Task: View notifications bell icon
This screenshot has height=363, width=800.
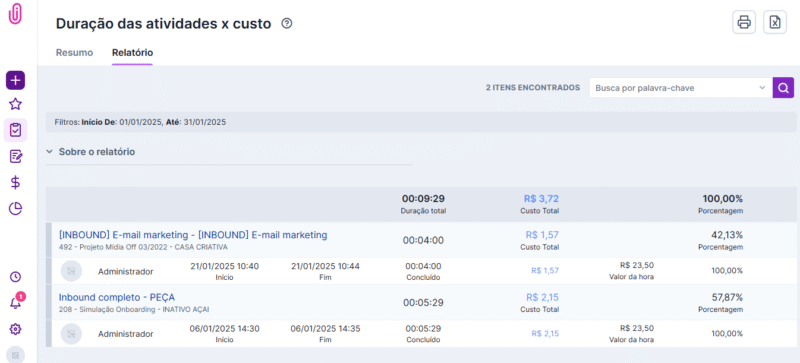Action: point(15,302)
